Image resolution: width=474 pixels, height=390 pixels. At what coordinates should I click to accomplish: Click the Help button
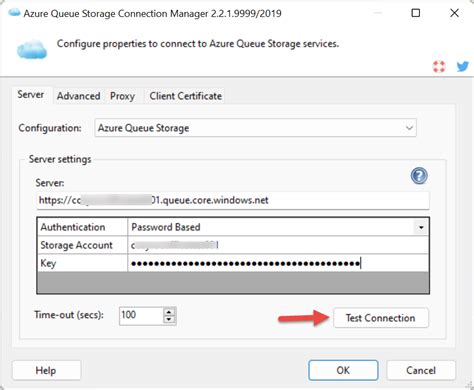(46, 370)
